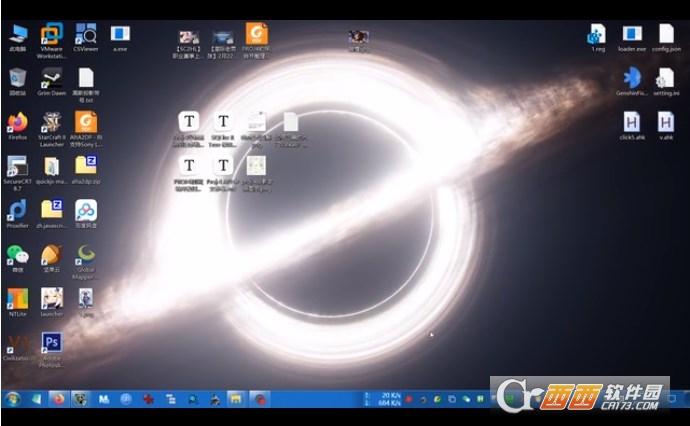Open the Proxifier shortcut
This screenshot has height=426, width=690.
18,214
